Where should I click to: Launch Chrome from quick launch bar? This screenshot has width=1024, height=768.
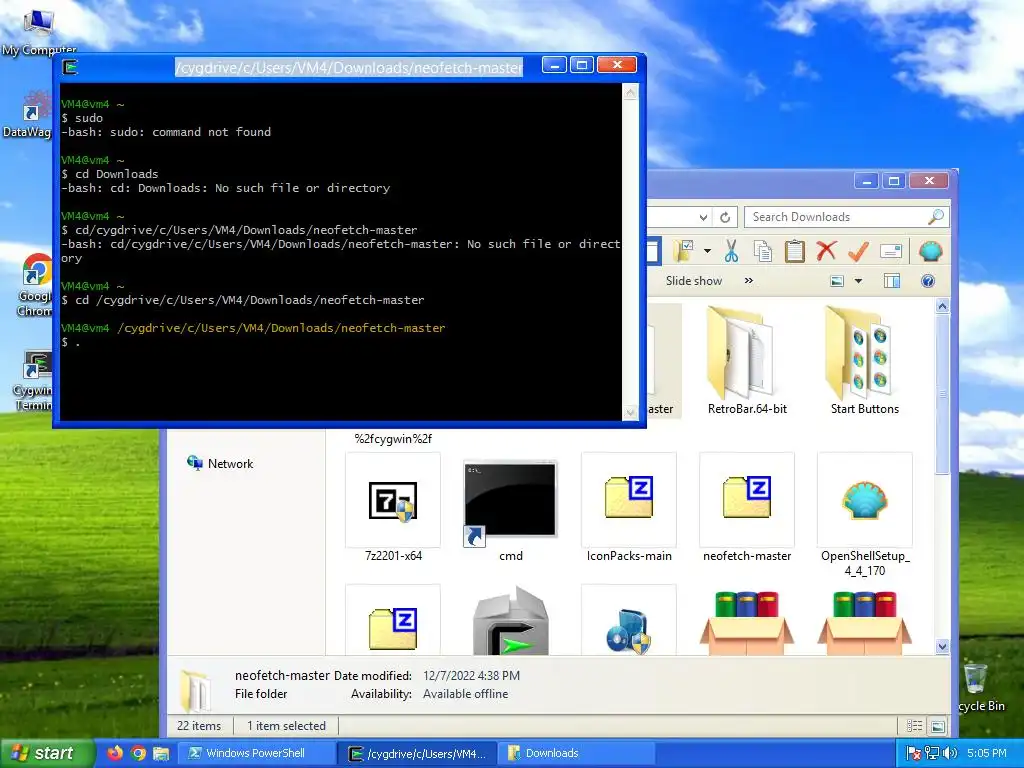coord(138,753)
